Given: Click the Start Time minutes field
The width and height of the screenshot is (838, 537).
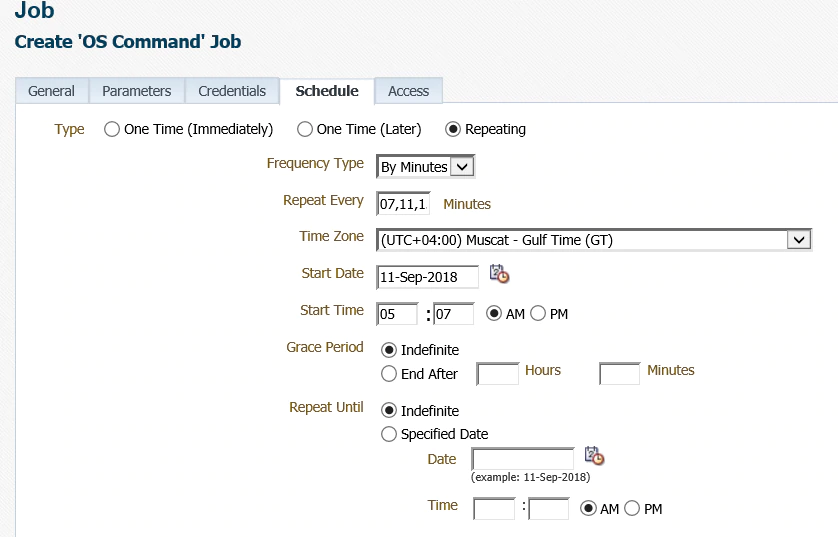Looking at the screenshot, I should 453,314.
